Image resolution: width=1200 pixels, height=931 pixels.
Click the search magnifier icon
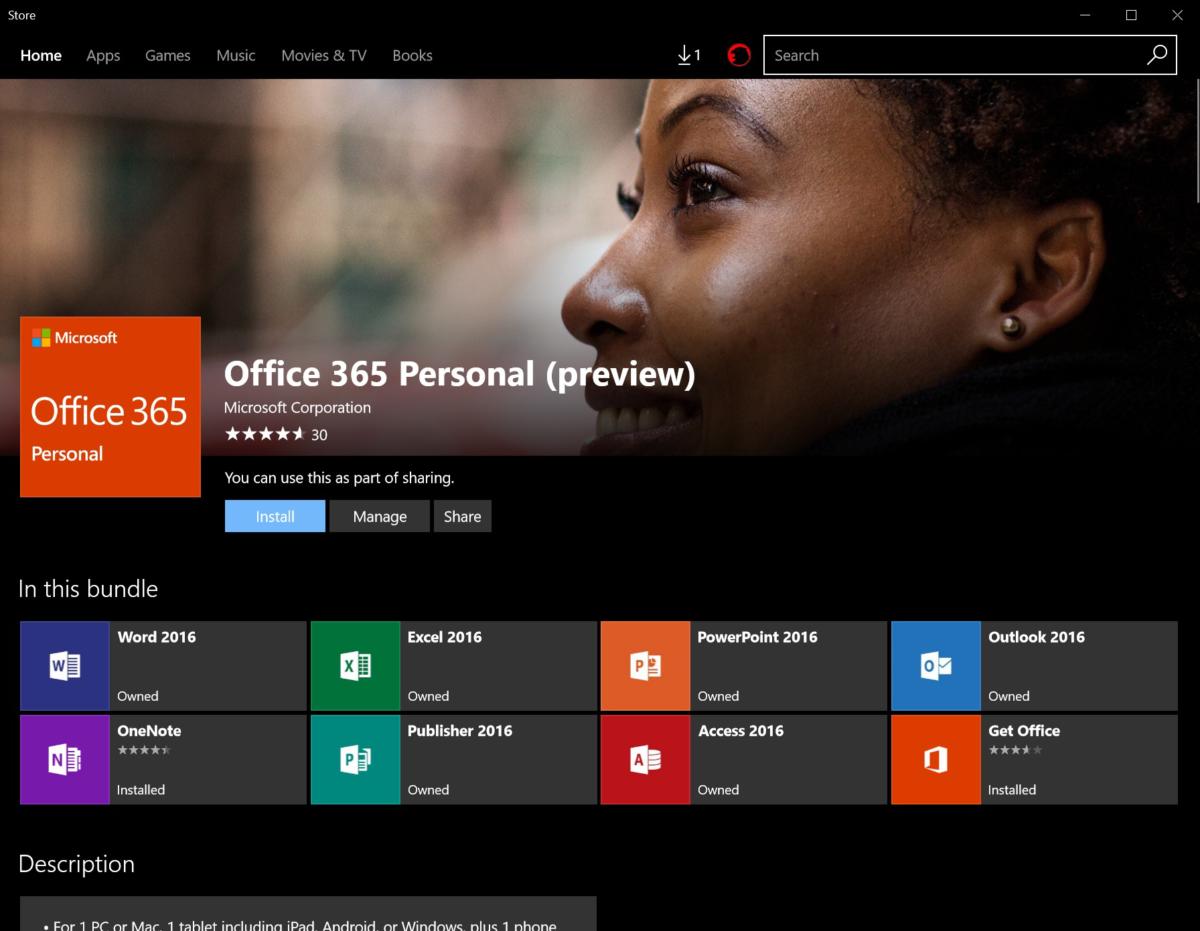pos(1157,55)
